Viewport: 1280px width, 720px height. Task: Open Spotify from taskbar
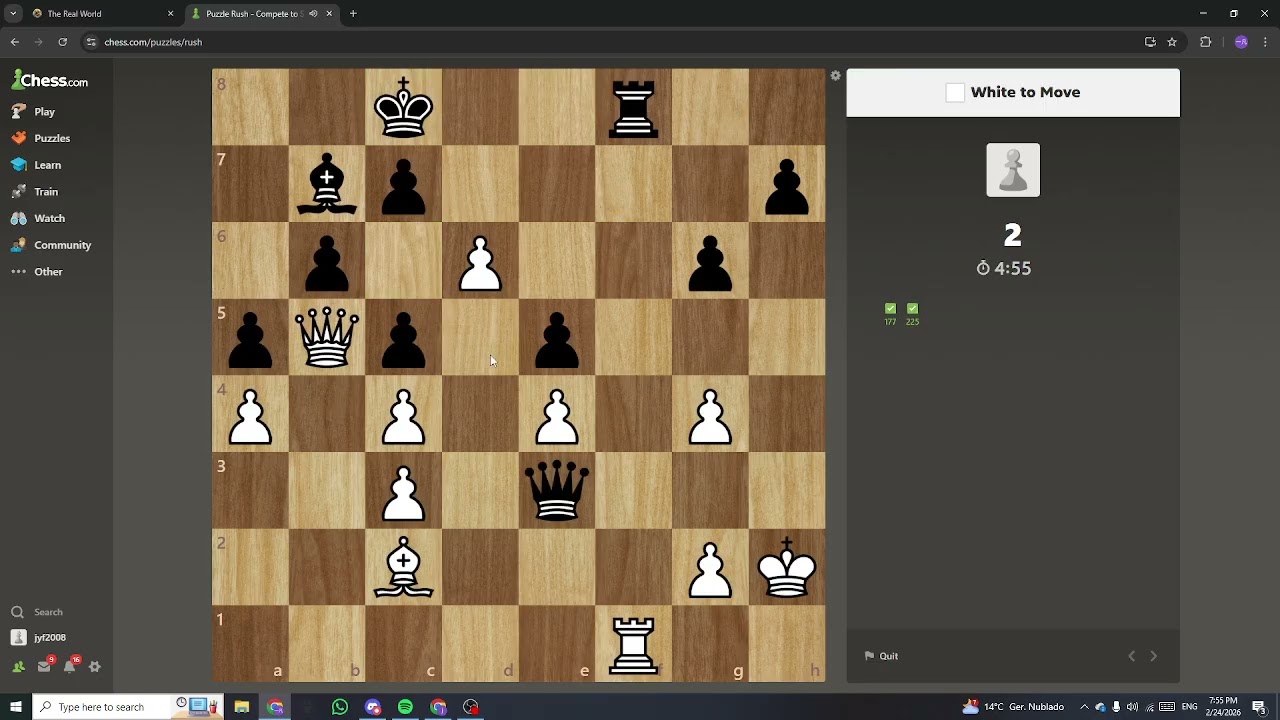point(405,707)
